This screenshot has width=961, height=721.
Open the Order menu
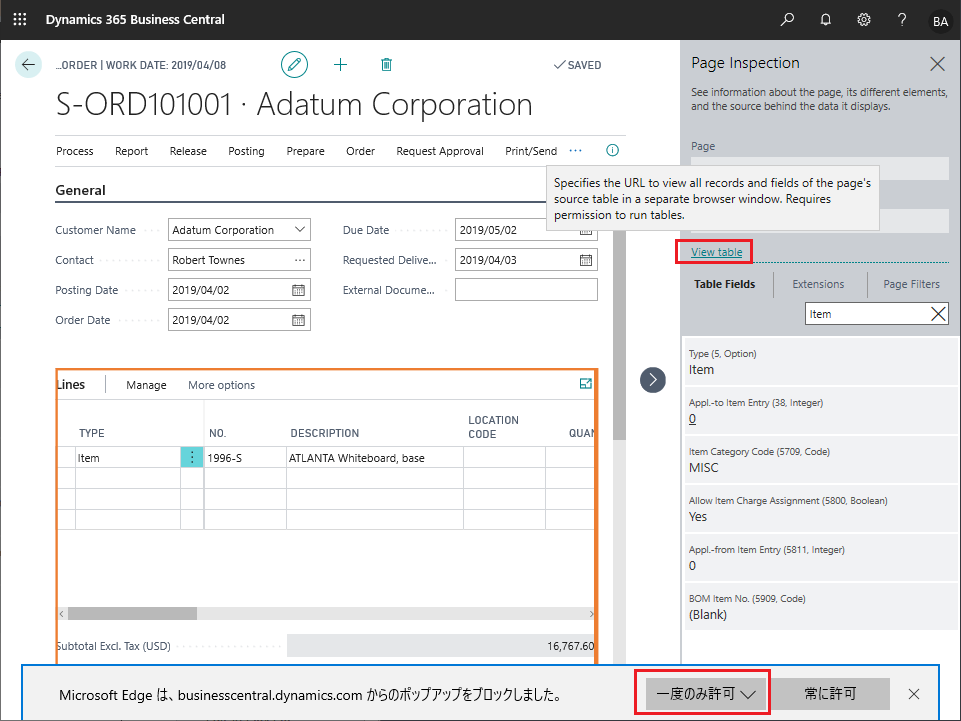pyautogui.click(x=360, y=151)
